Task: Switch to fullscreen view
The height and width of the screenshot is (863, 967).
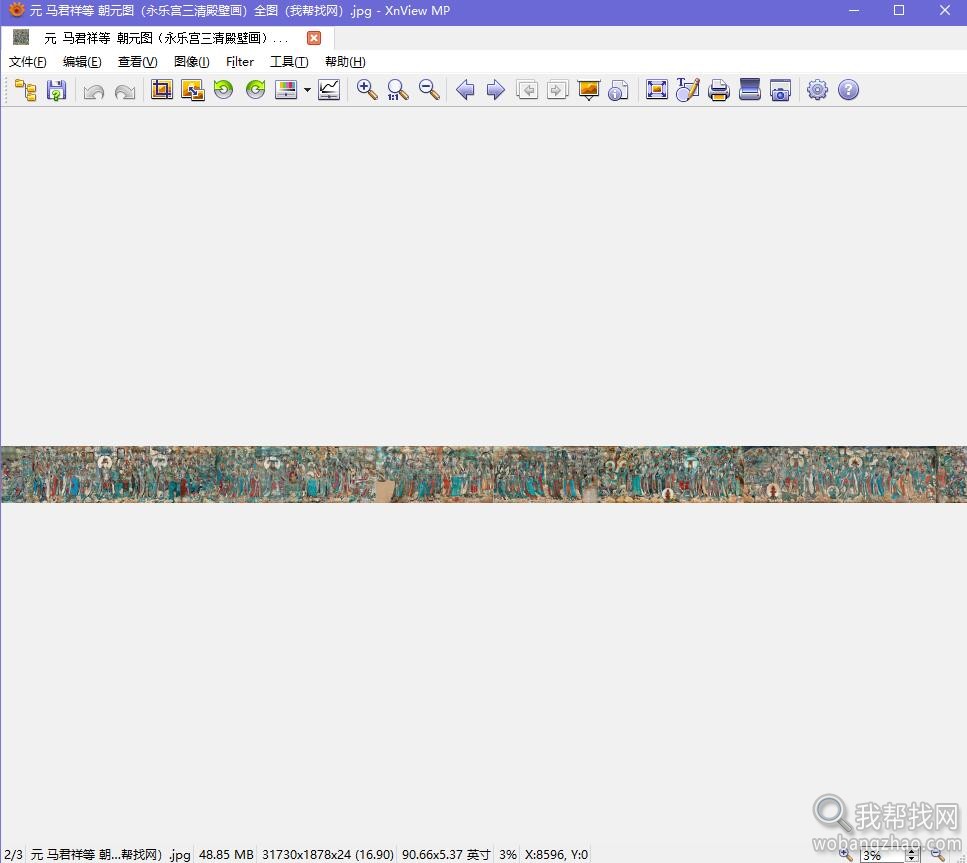Action: pos(657,90)
